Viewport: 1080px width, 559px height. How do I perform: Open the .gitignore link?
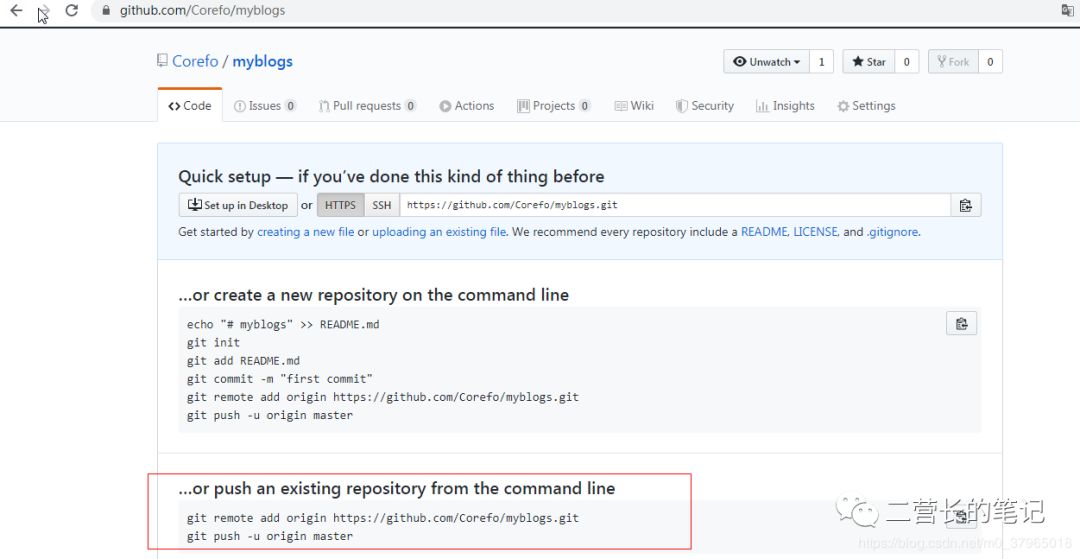(892, 232)
